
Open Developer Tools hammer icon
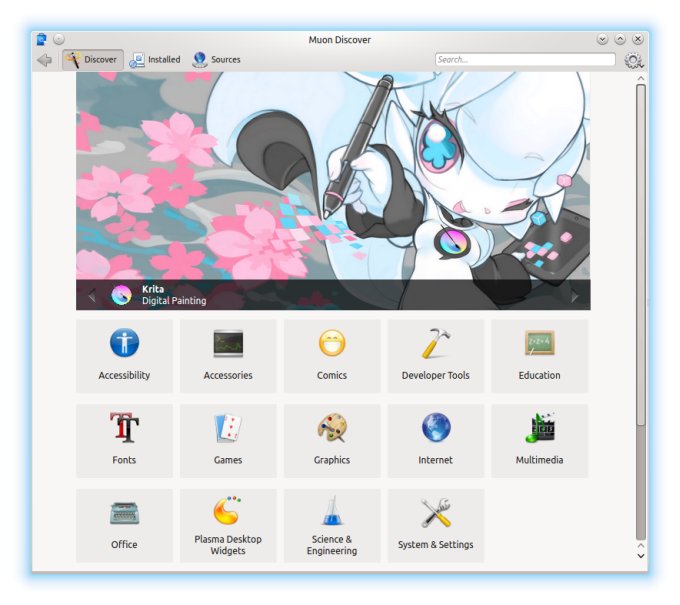click(435, 344)
